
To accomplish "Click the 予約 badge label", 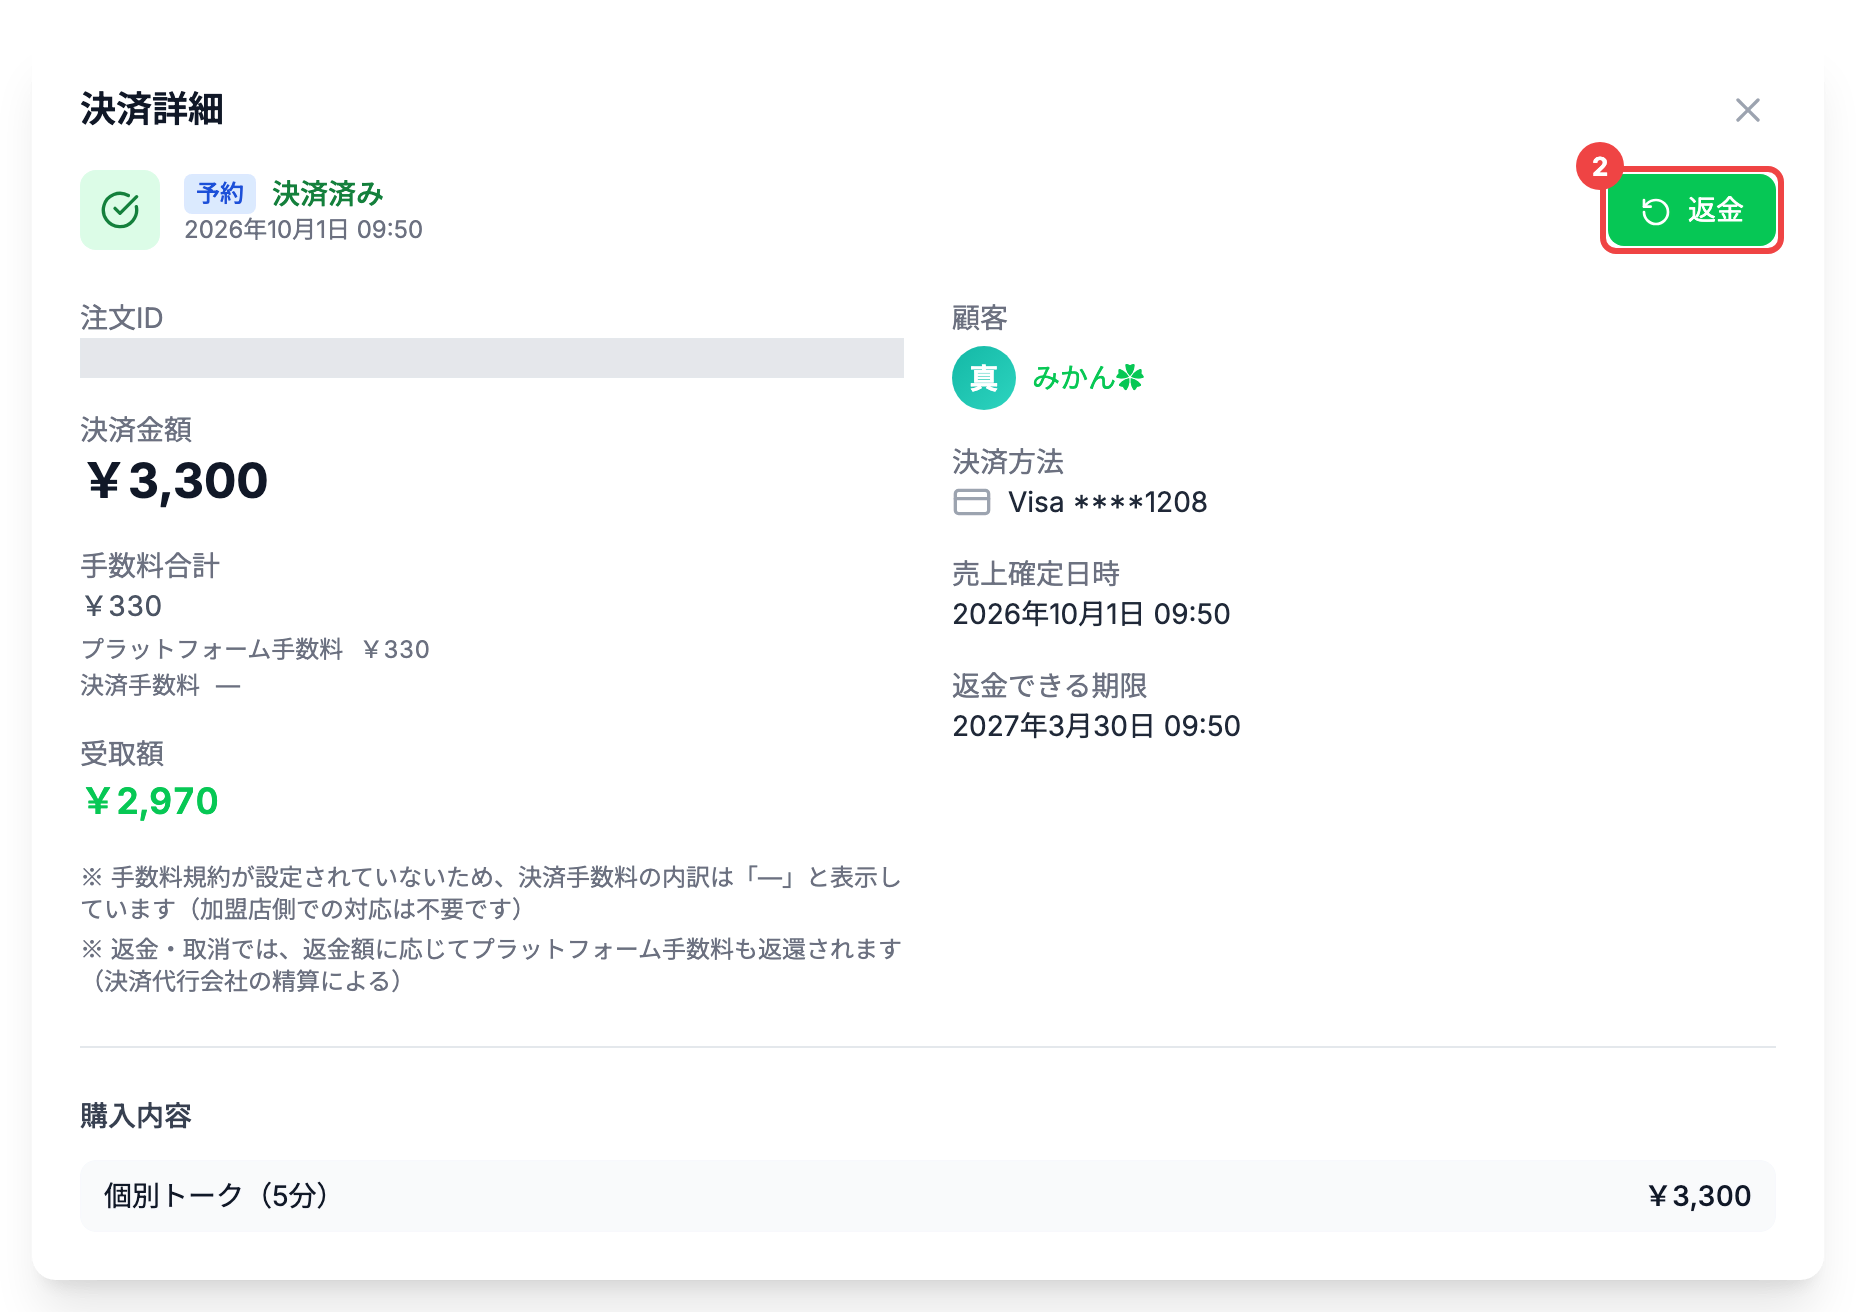I will point(220,193).
